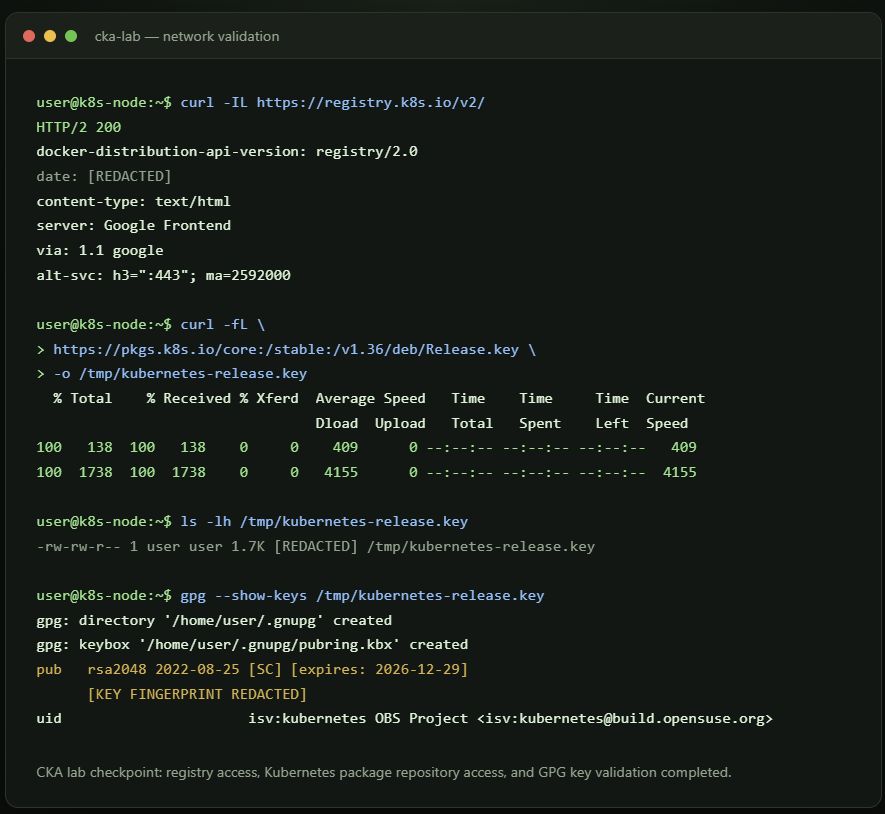Click the '-rw-rw-r--' permissions text
The image size is (885, 814).
[x=78, y=546]
